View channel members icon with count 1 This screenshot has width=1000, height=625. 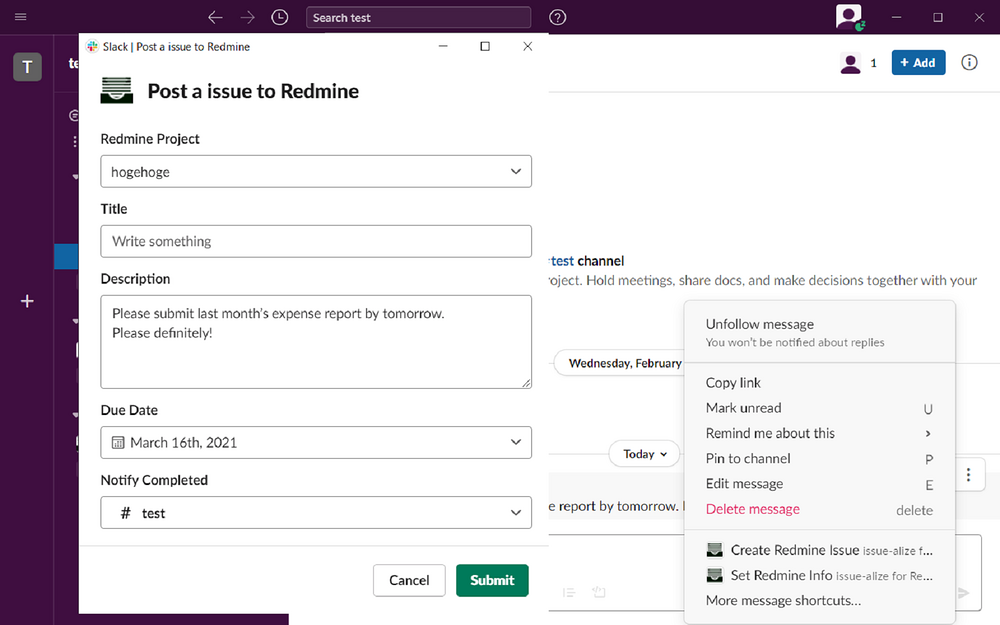pos(858,62)
